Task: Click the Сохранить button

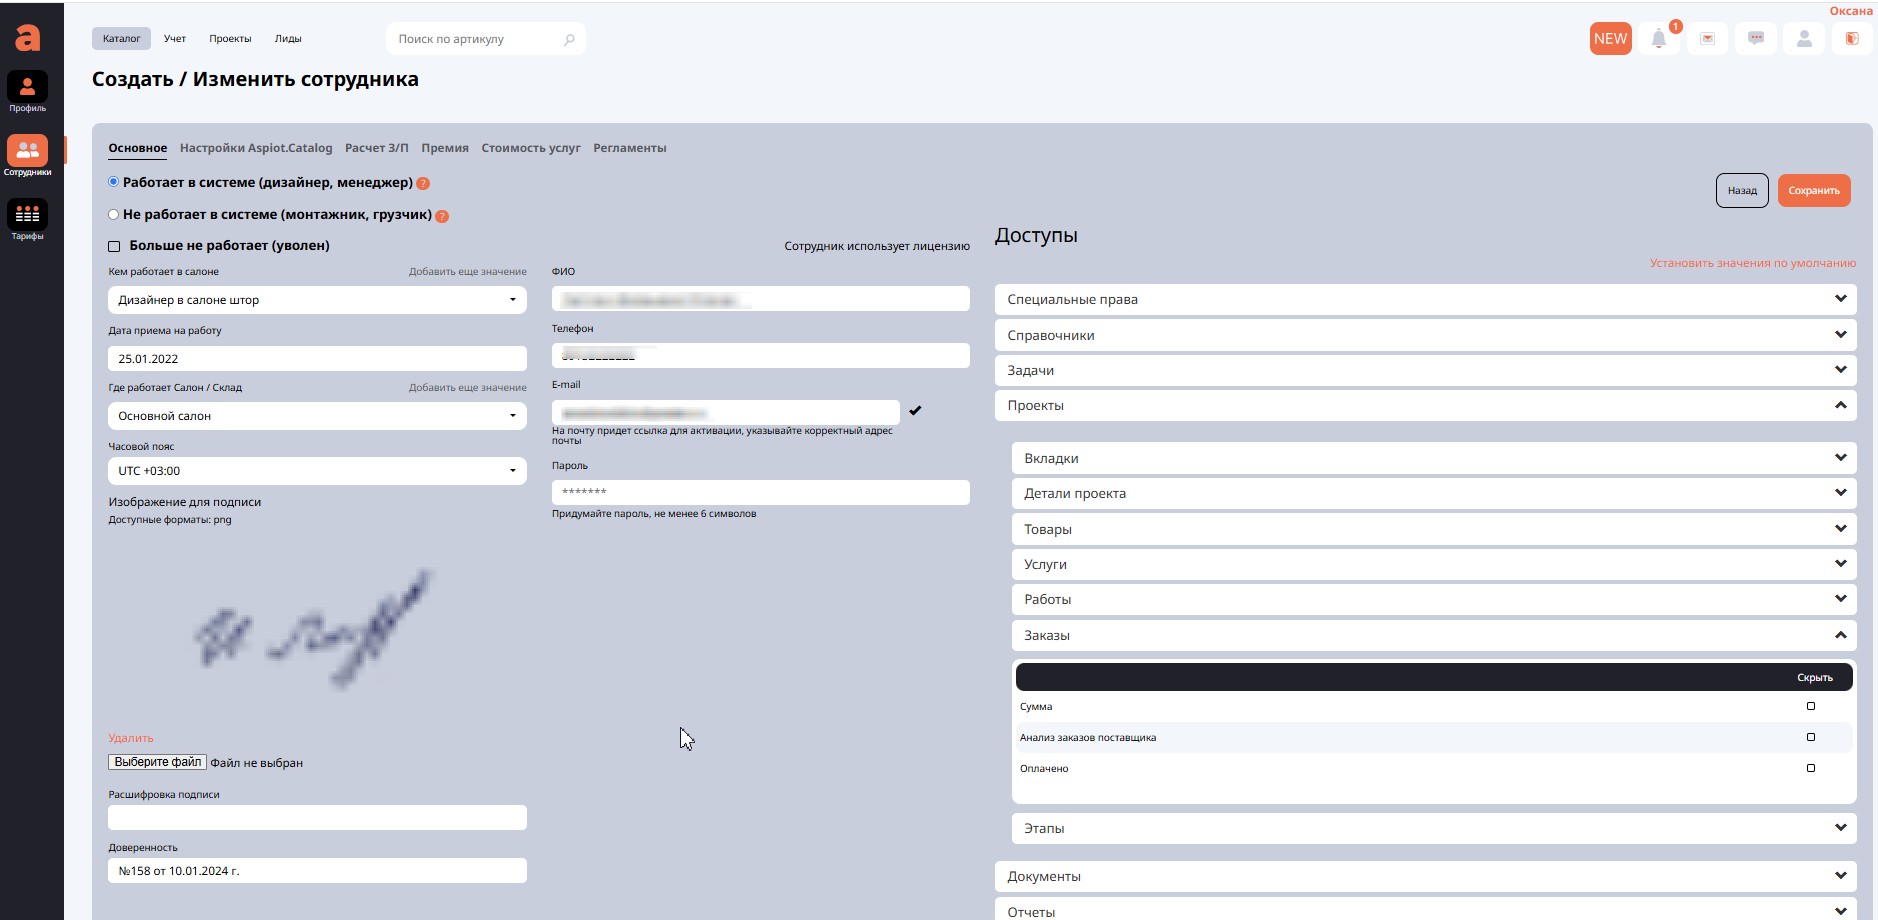Action: 1813,190
